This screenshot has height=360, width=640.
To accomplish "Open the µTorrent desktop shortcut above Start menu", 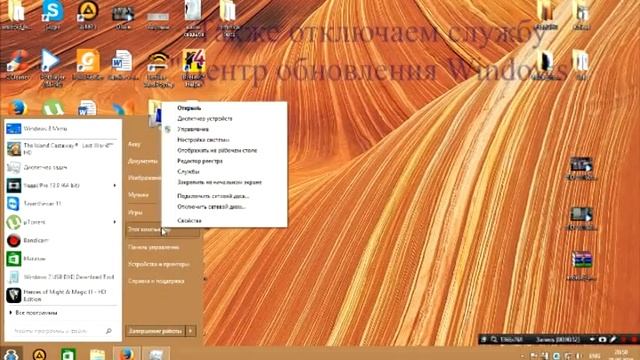I will coord(53,108).
